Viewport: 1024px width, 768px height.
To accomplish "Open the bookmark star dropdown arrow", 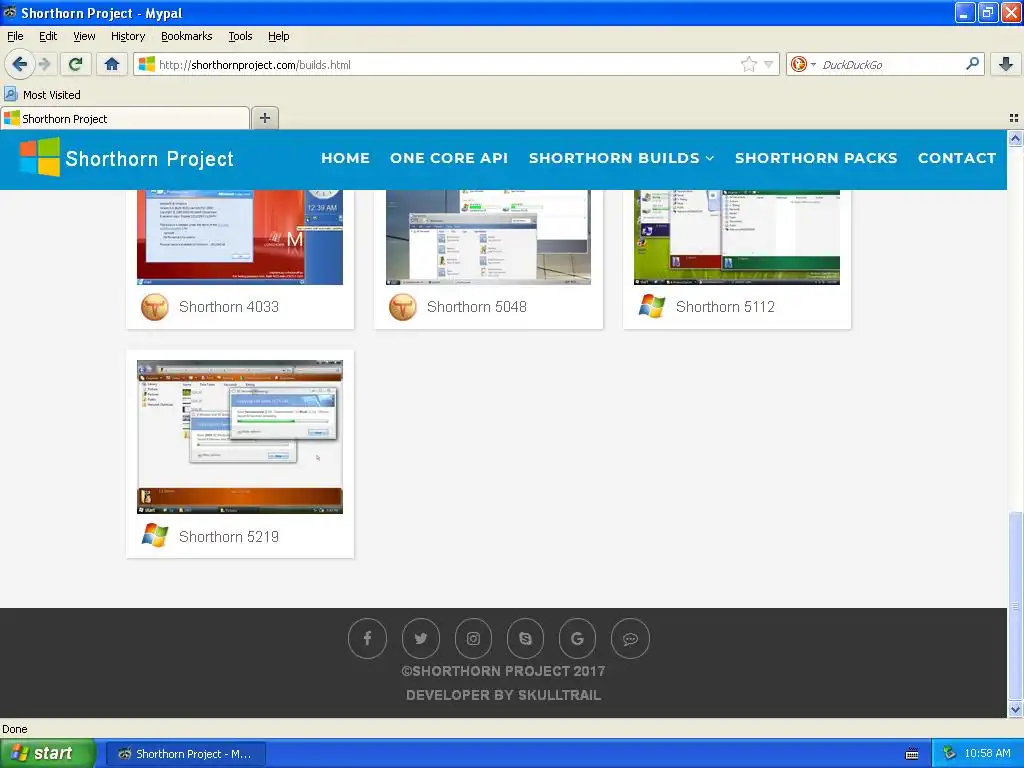I will (x=769, y=64).
